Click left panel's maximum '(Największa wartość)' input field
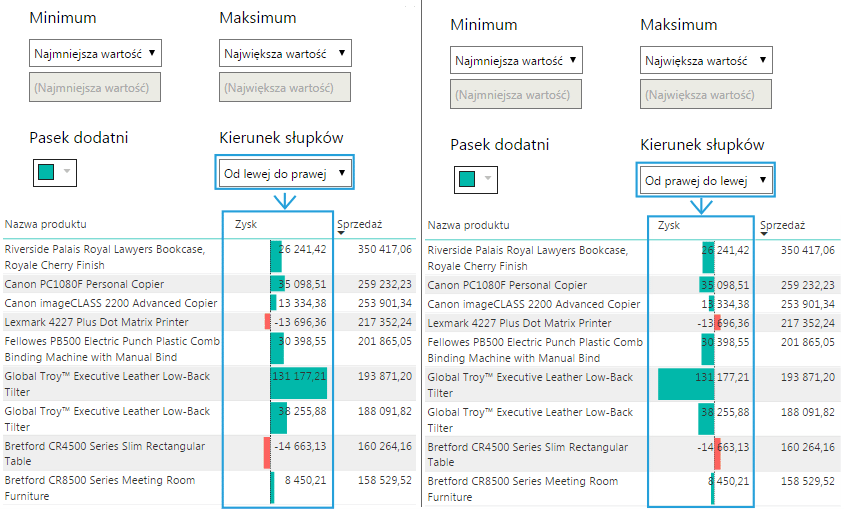 tap(285, 88)
